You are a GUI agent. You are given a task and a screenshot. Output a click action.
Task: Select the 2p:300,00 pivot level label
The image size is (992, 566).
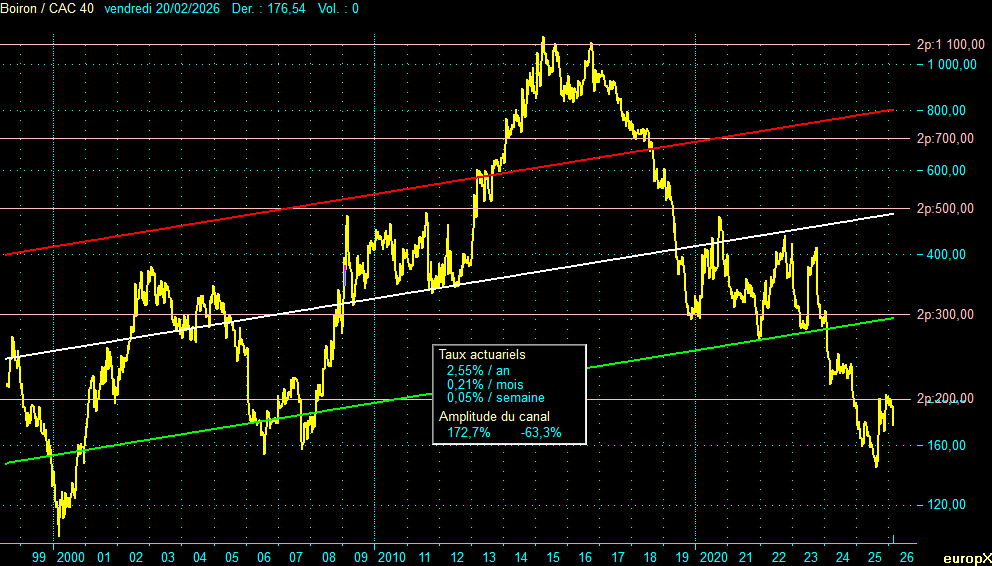[x=945, y=315]
